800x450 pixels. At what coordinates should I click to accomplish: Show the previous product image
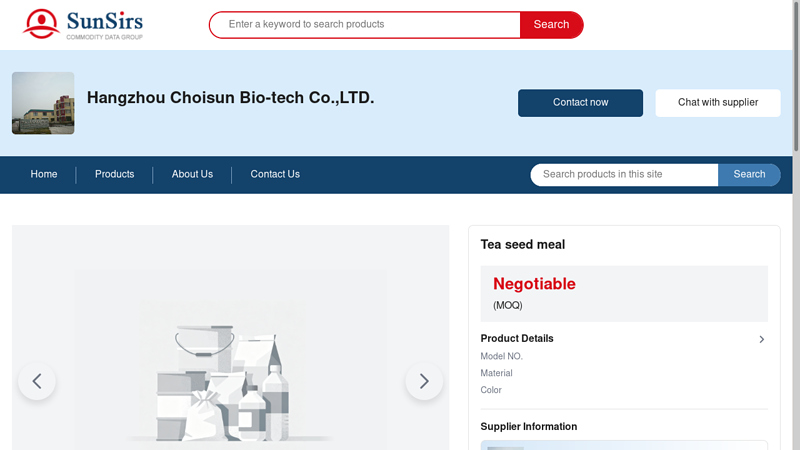point(37,381)
